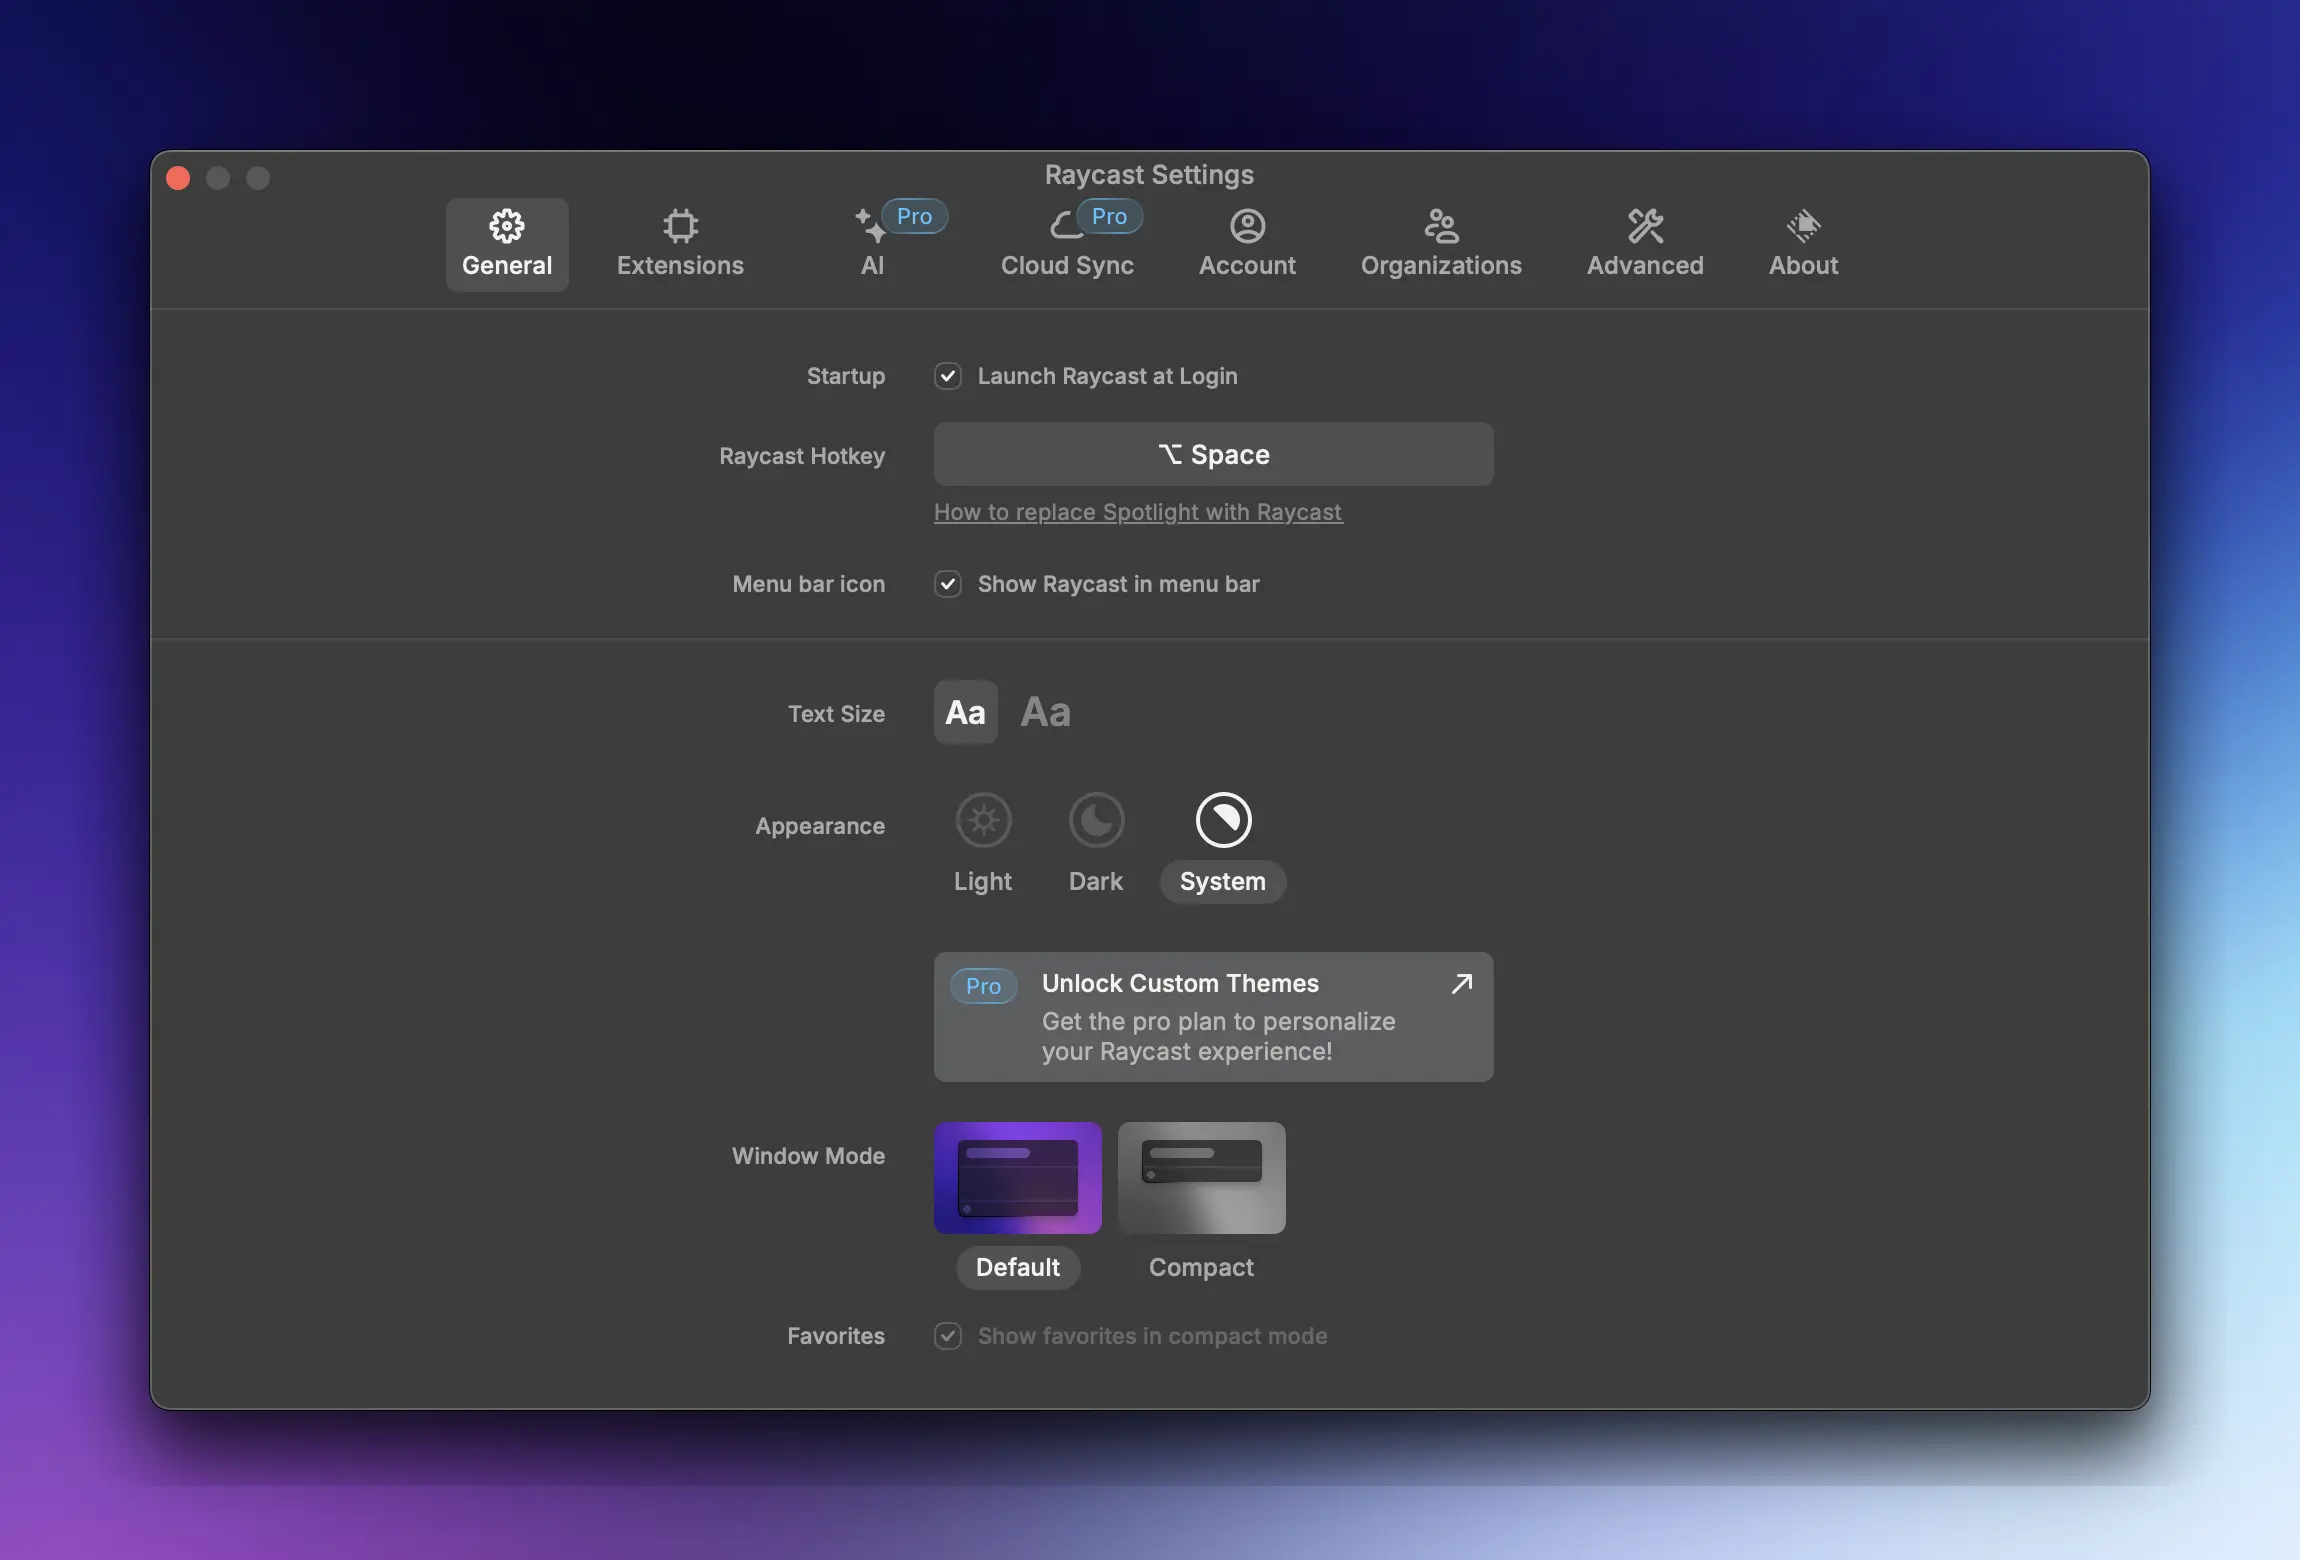Toggle Show favorites in compact mode

click(x=946, y=1336)
